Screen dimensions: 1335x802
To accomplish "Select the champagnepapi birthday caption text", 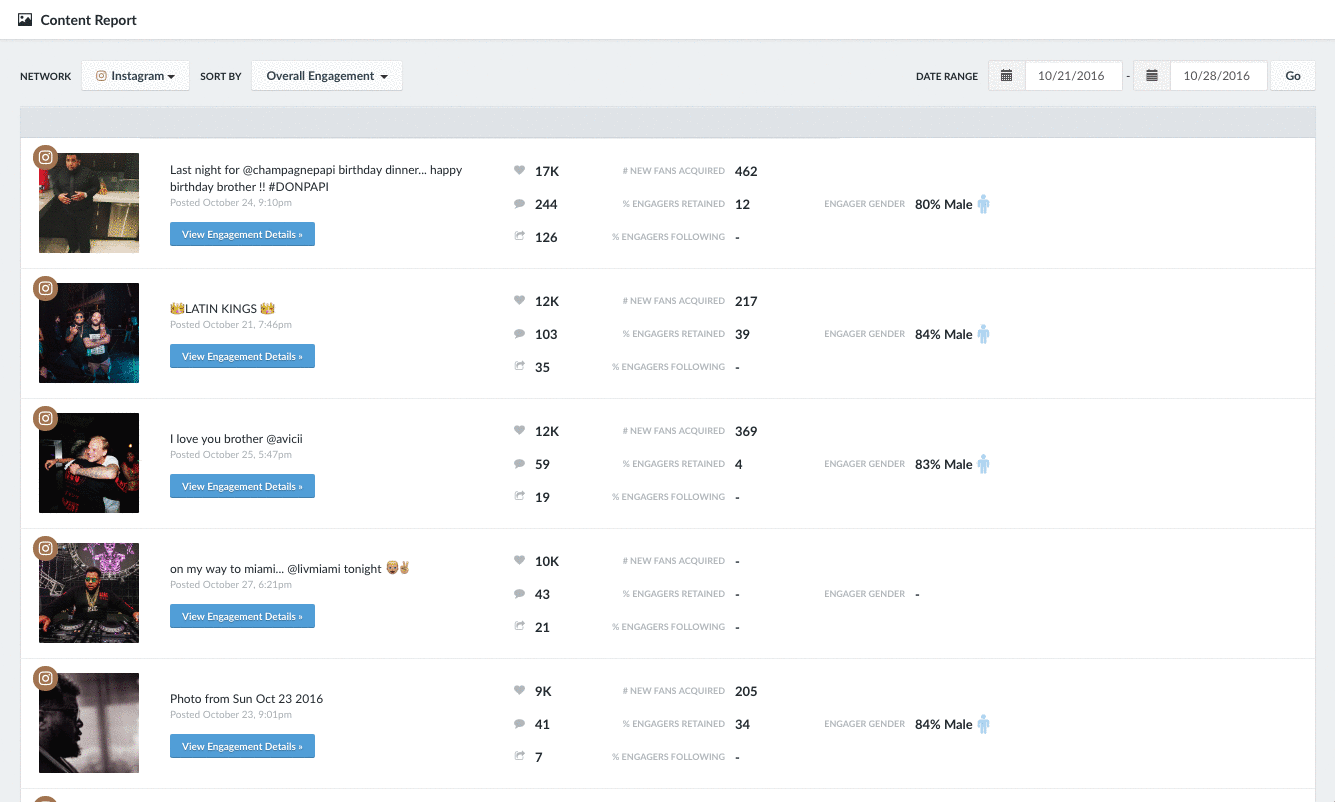I will click(x=316, y=178).
